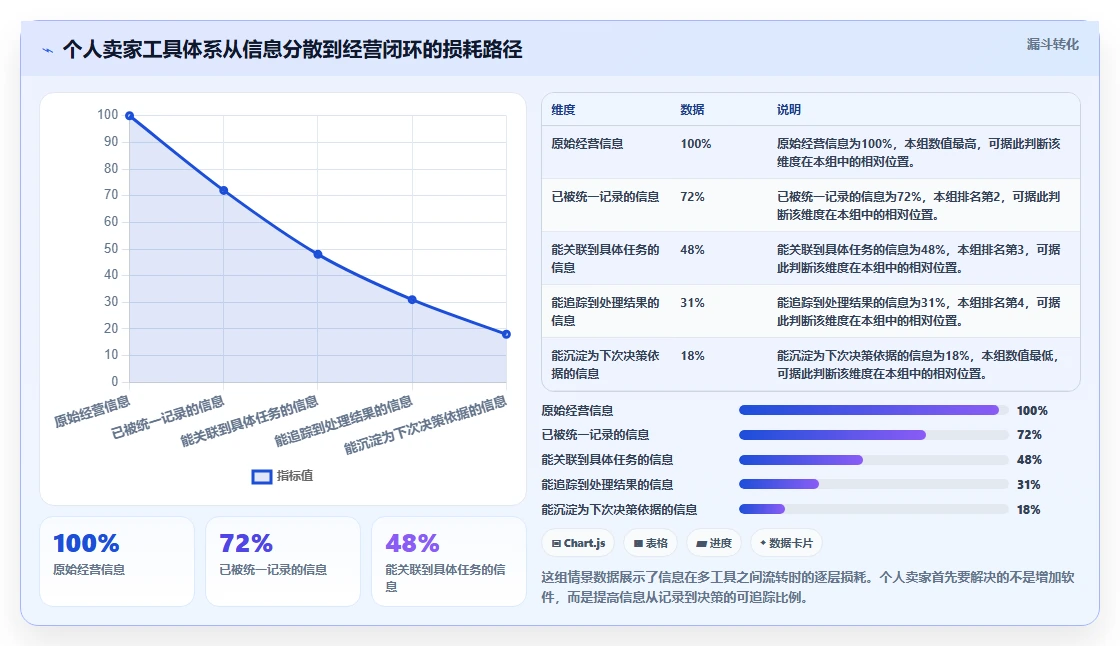Select the 进度 tag
The width and height of the screenshot is (1120, 646).
(x=714, y=543)
